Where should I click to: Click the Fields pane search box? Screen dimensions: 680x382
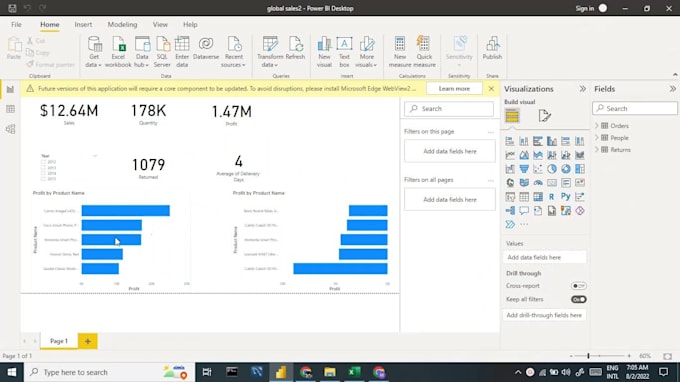coord(635,108)
